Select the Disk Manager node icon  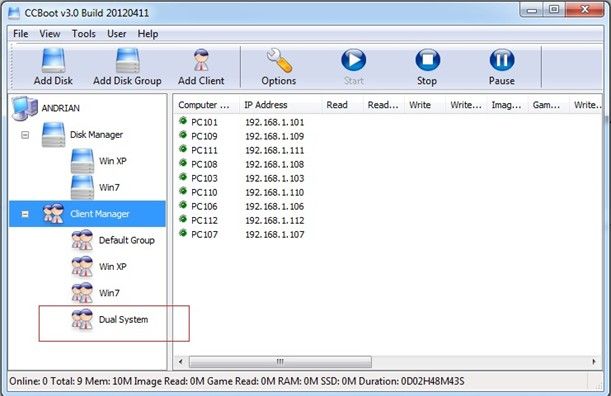[x=53, y=134]
